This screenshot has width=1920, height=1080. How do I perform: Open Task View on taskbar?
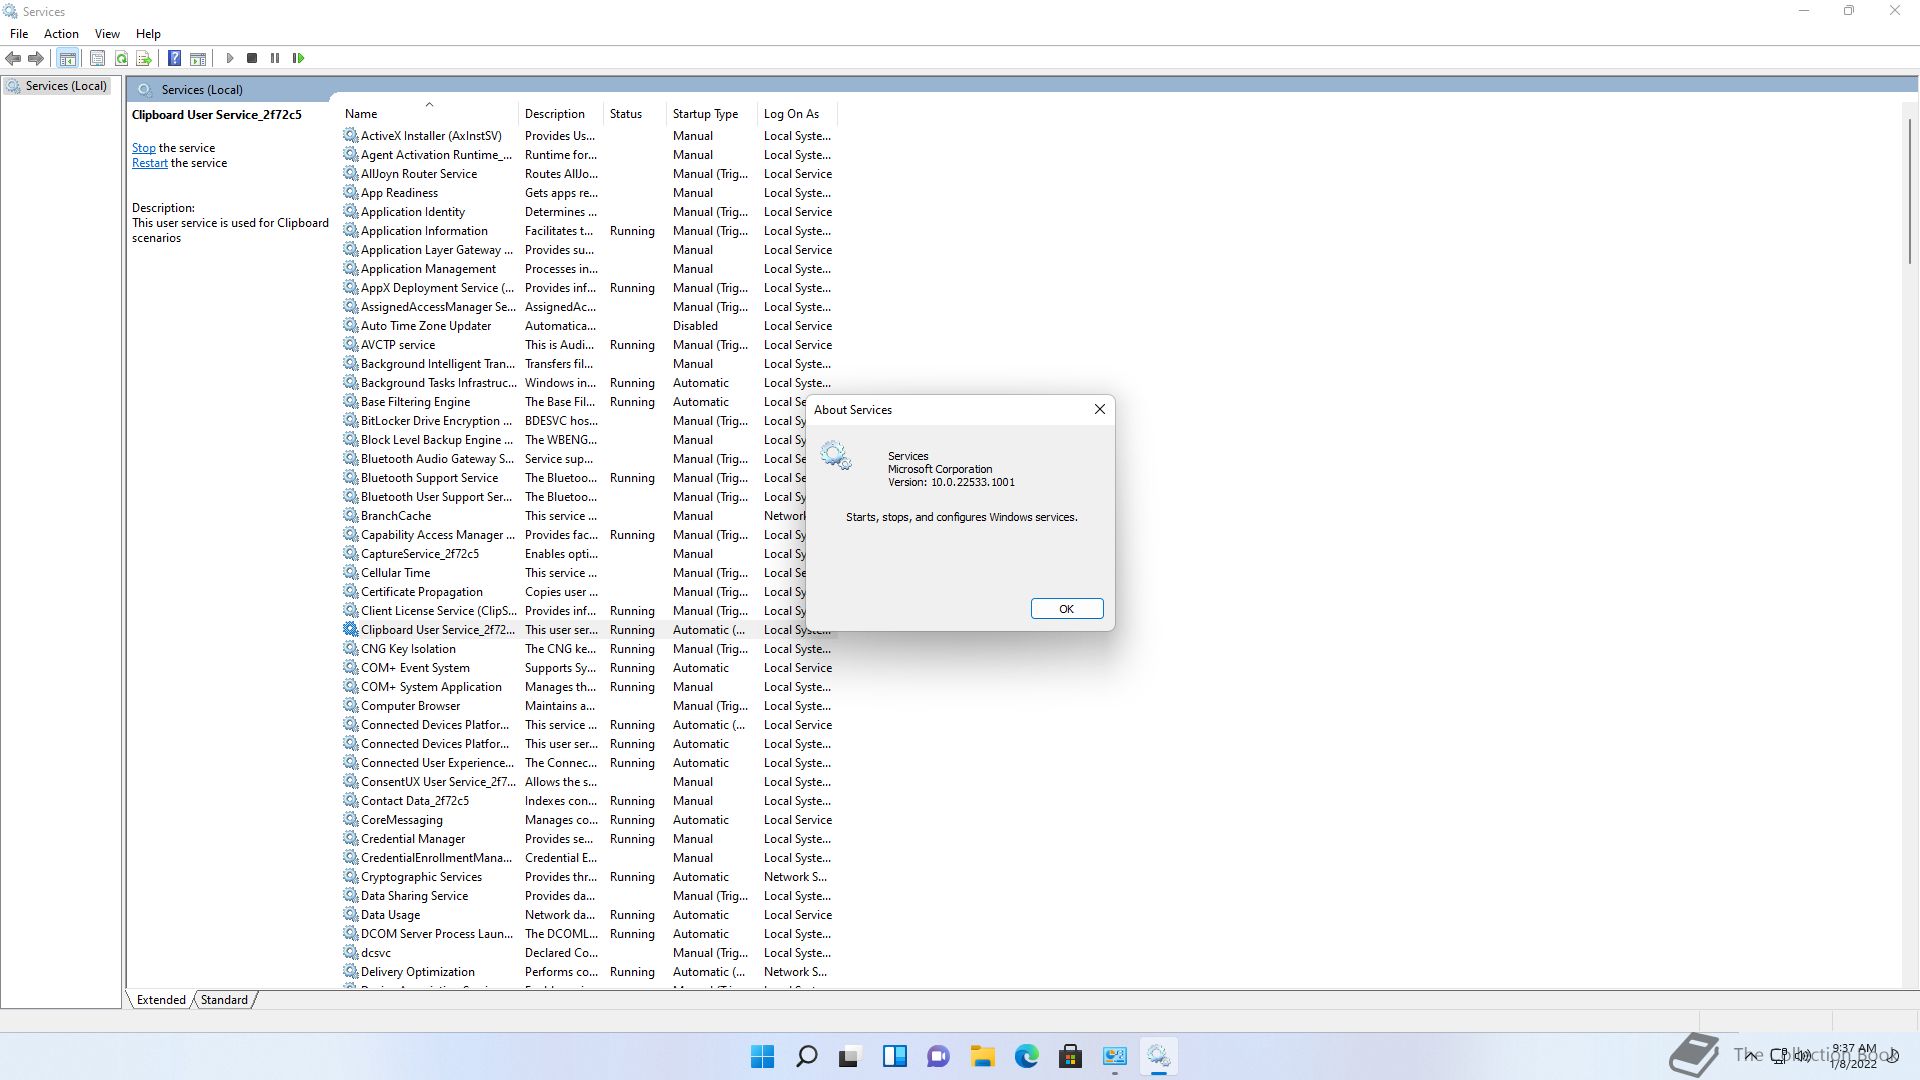point(850,1056)
